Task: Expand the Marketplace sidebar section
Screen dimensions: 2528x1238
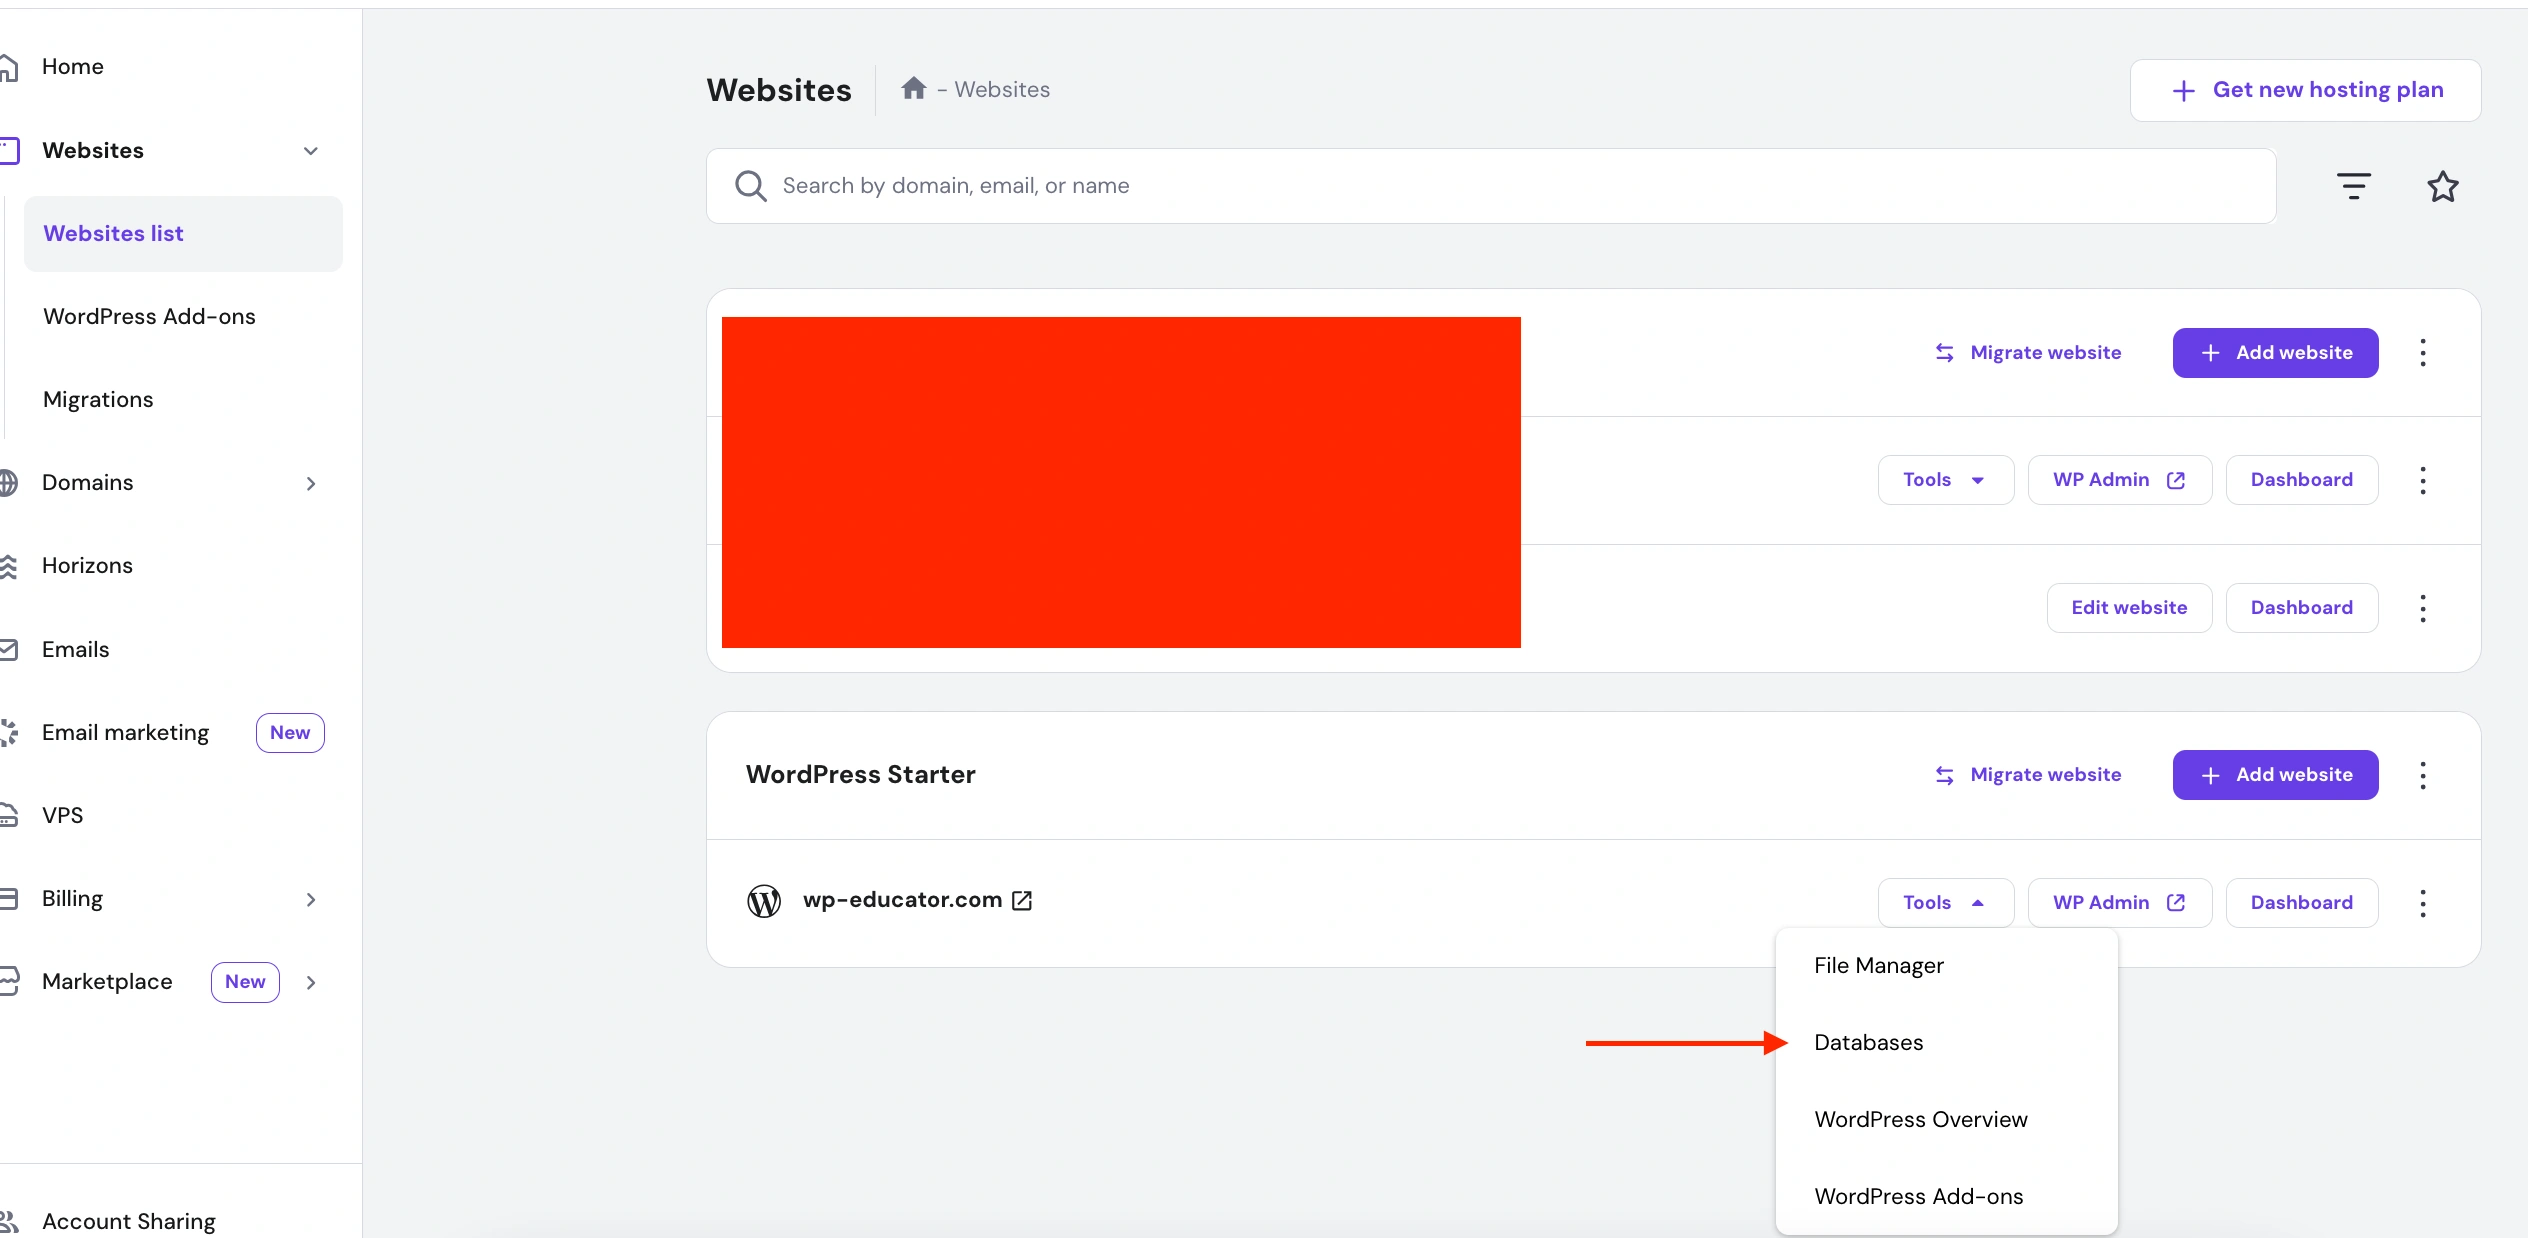Action: [x=310, y=982]
